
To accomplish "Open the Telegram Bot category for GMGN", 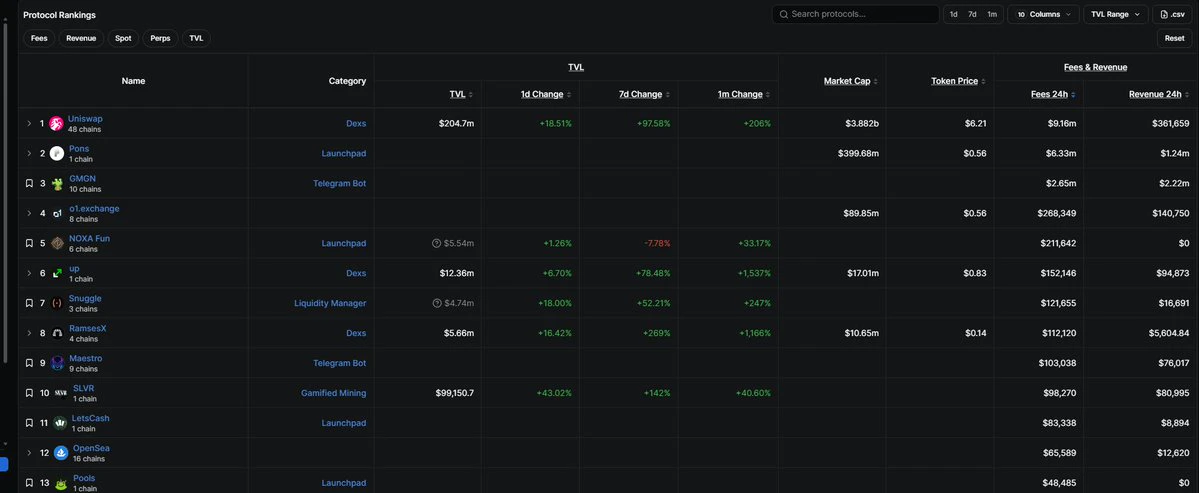I will tap(340, 183).
